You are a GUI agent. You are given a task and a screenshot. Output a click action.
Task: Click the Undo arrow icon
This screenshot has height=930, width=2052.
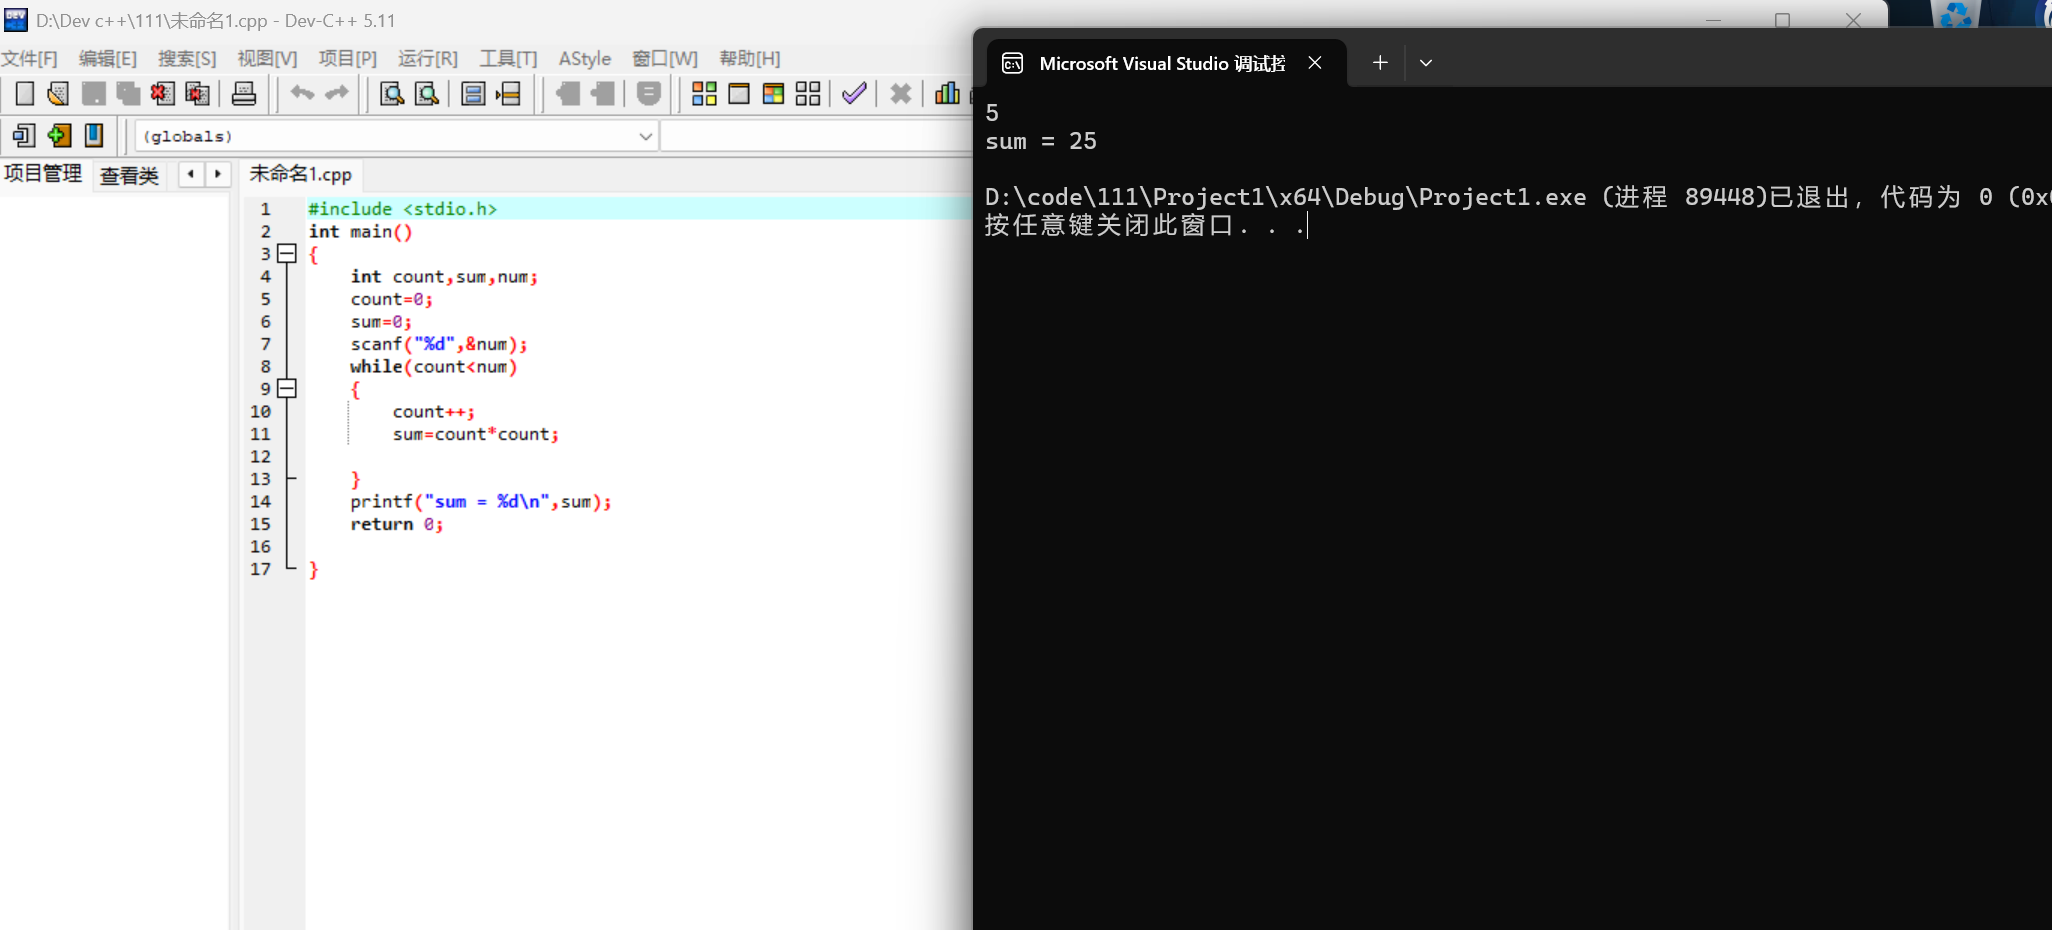pyautogui.click(x=302, y=93)
